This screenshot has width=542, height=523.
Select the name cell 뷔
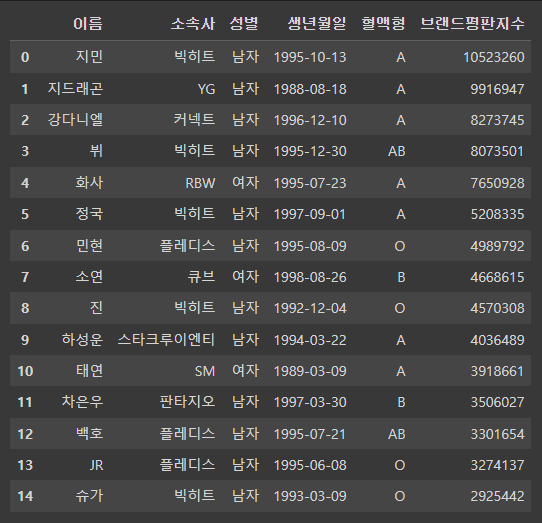(96, 151)
